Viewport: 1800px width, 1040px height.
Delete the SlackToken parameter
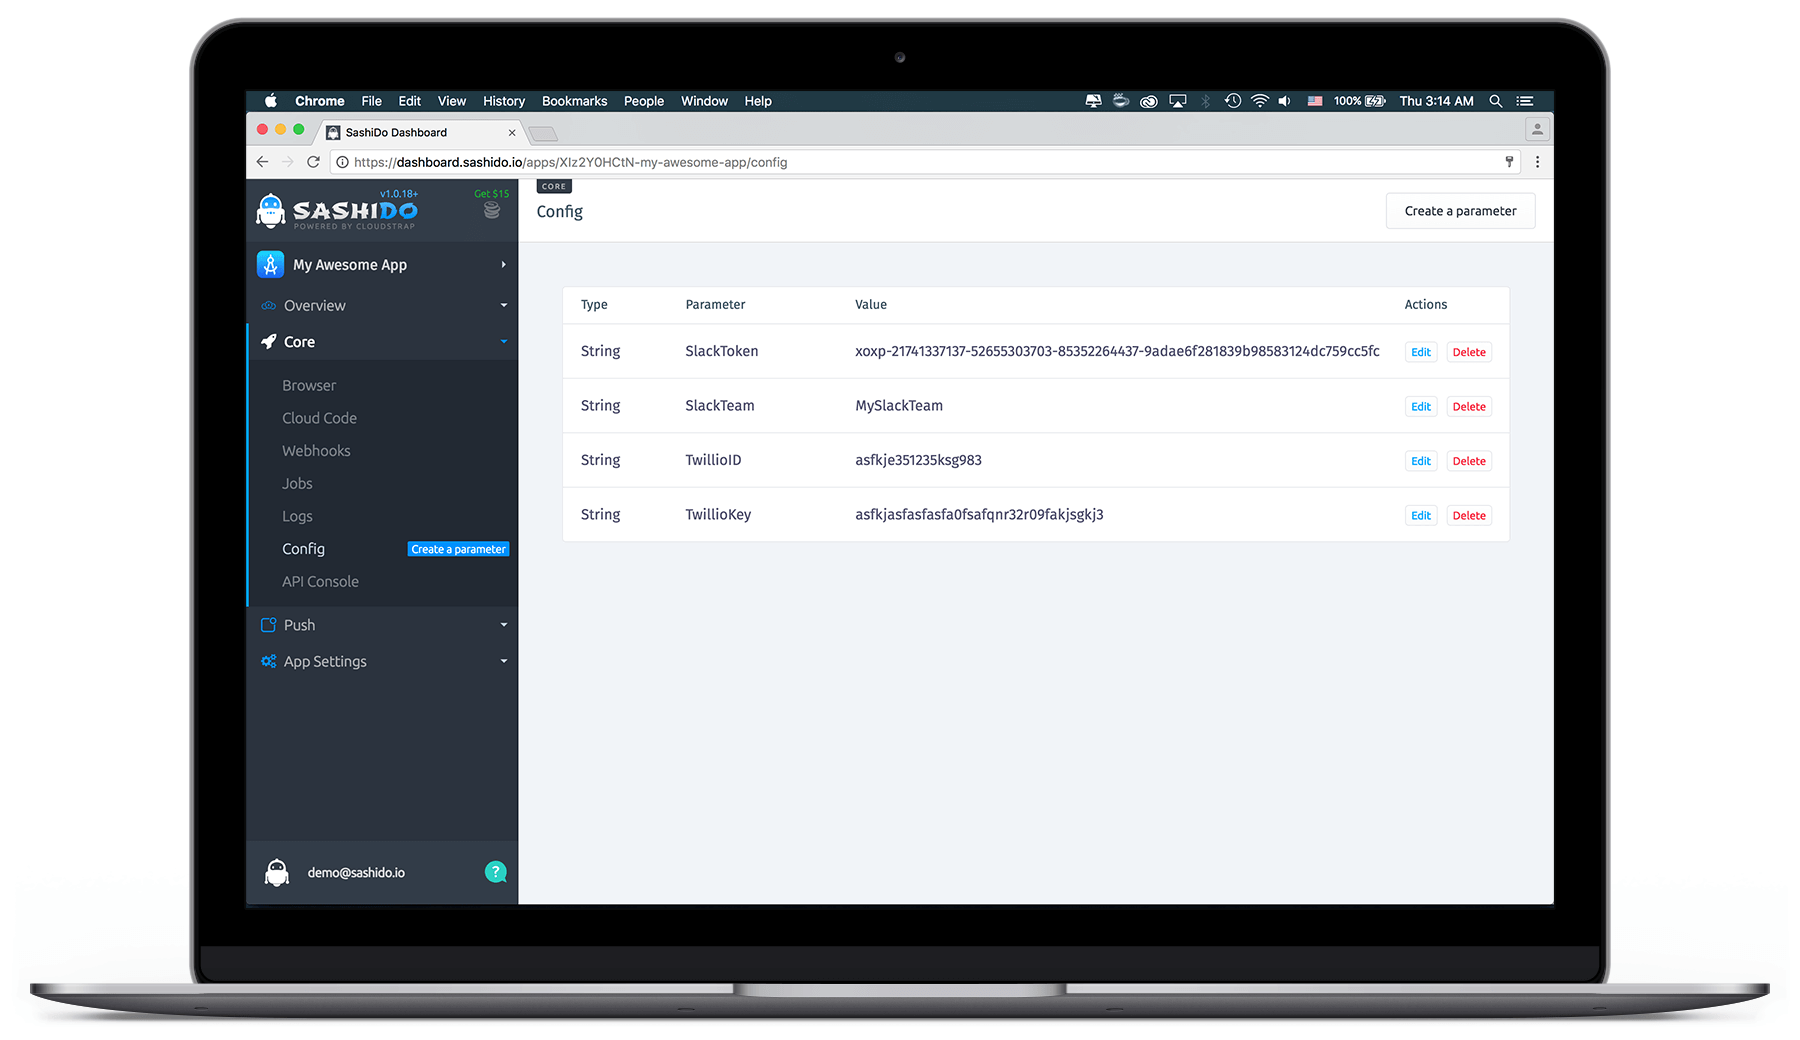(1468, 352)
